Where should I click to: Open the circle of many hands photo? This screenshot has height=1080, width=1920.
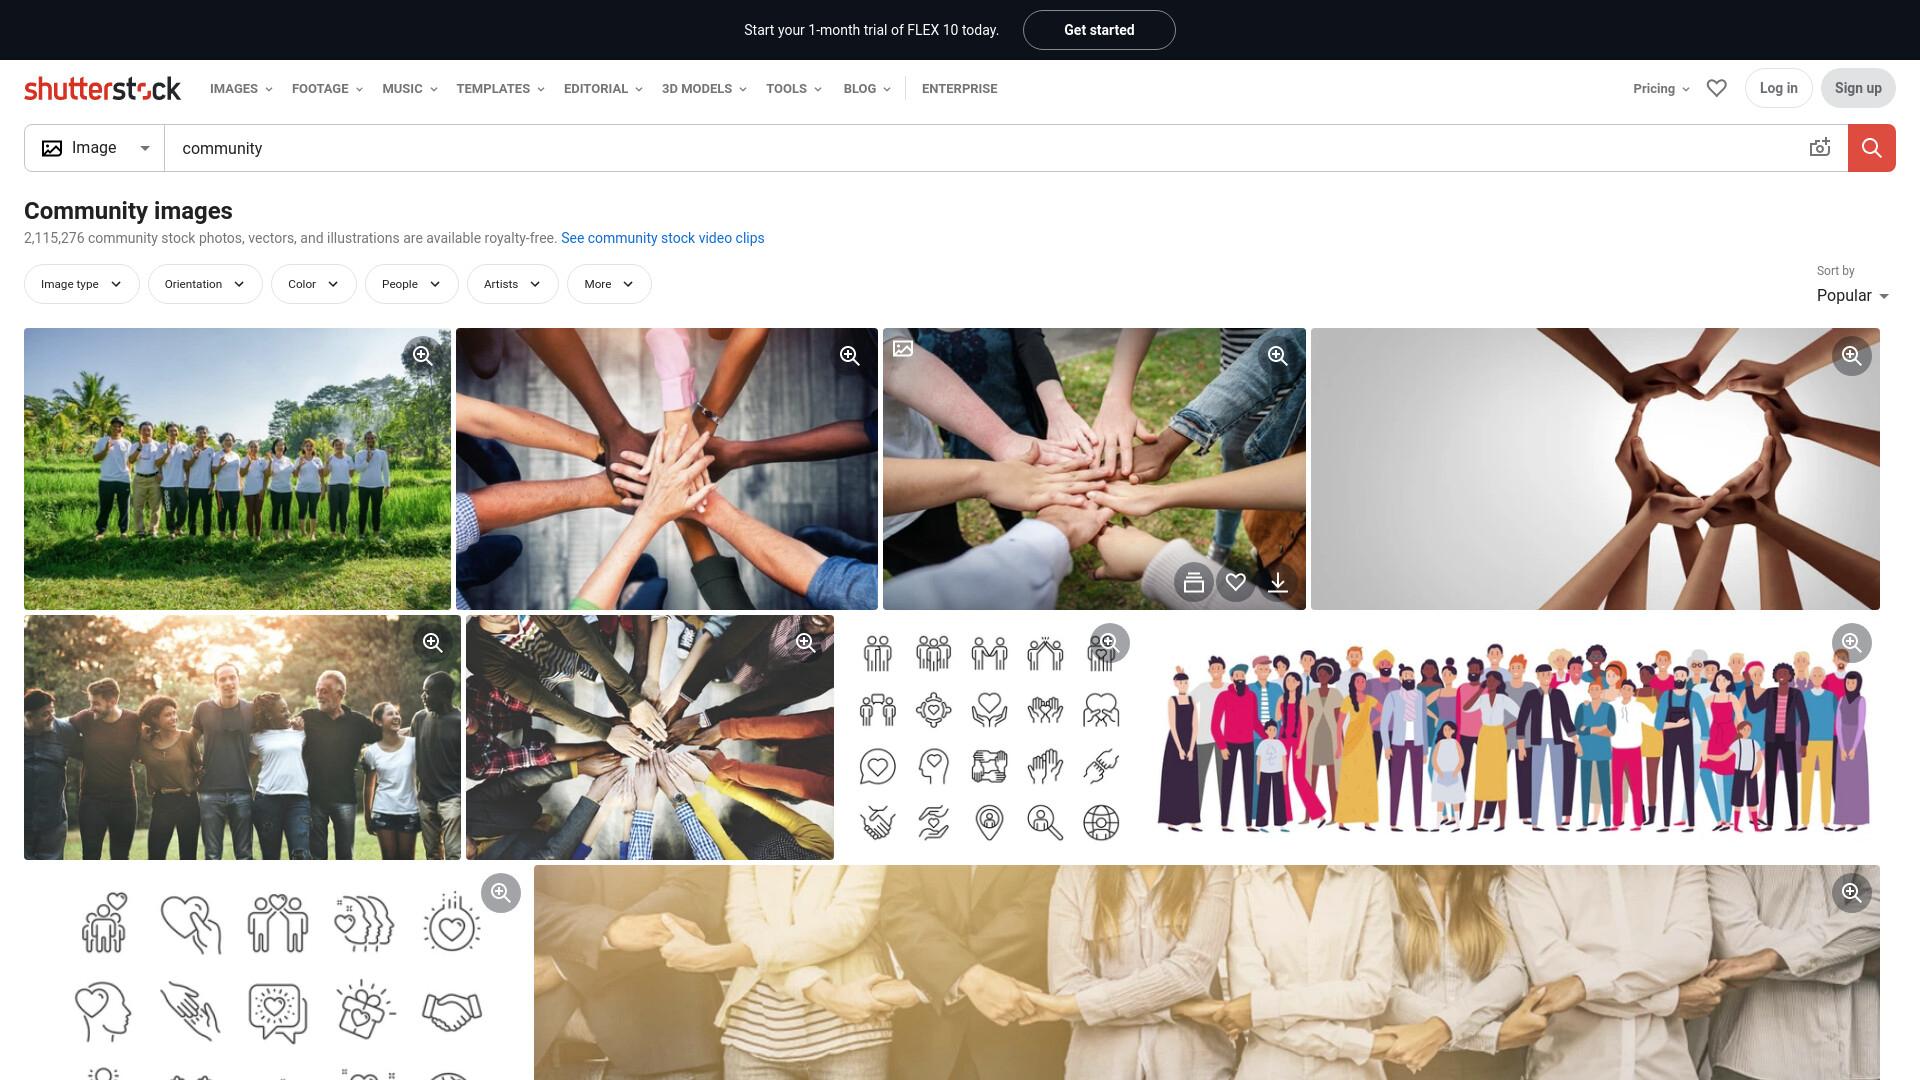[x=650, y=738]
